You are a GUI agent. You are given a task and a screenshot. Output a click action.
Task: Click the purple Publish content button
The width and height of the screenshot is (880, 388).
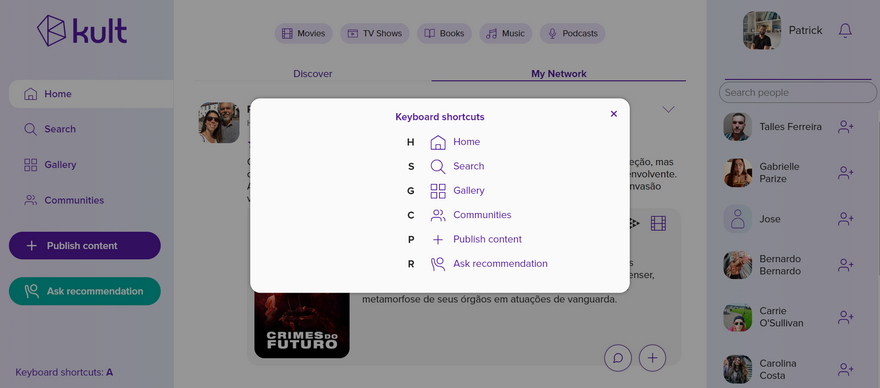click(85, 245)
